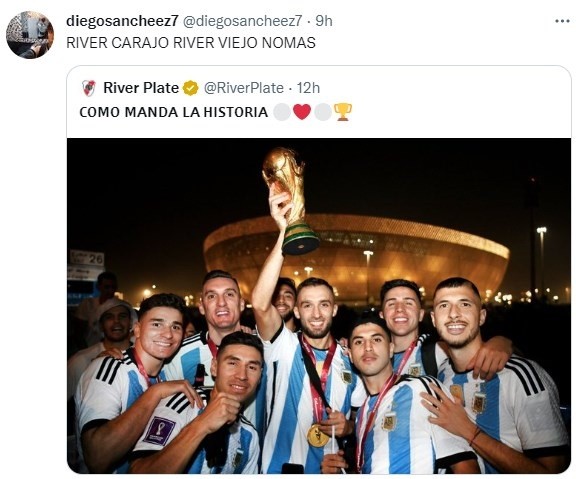The height and width of the screenshot is (479, 576).
Task: Click the gold verified badge
Action: (191, 88)
